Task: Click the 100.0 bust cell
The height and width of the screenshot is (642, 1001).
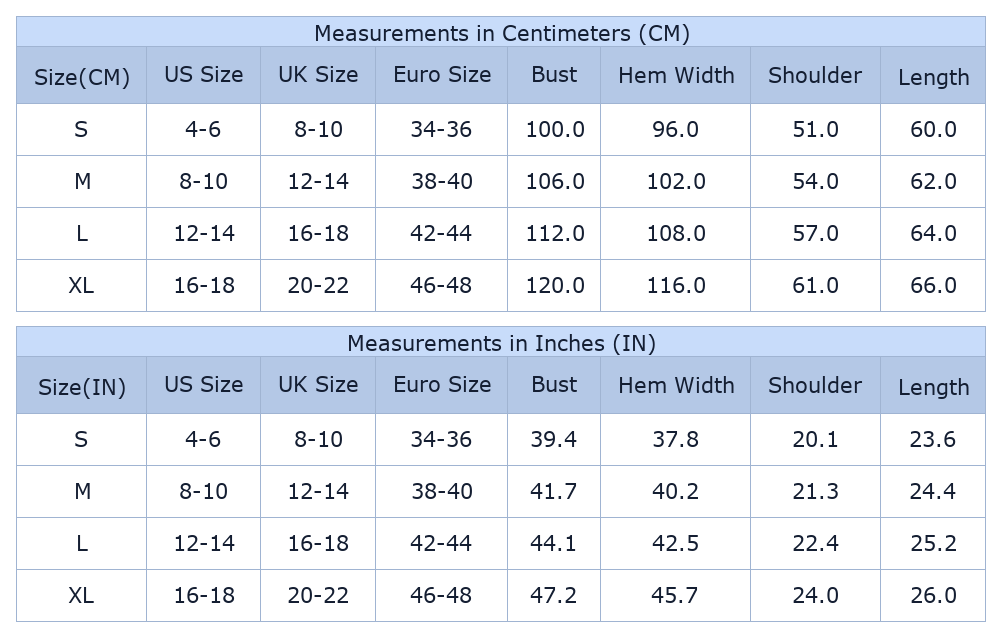Action: coord(555,129)
